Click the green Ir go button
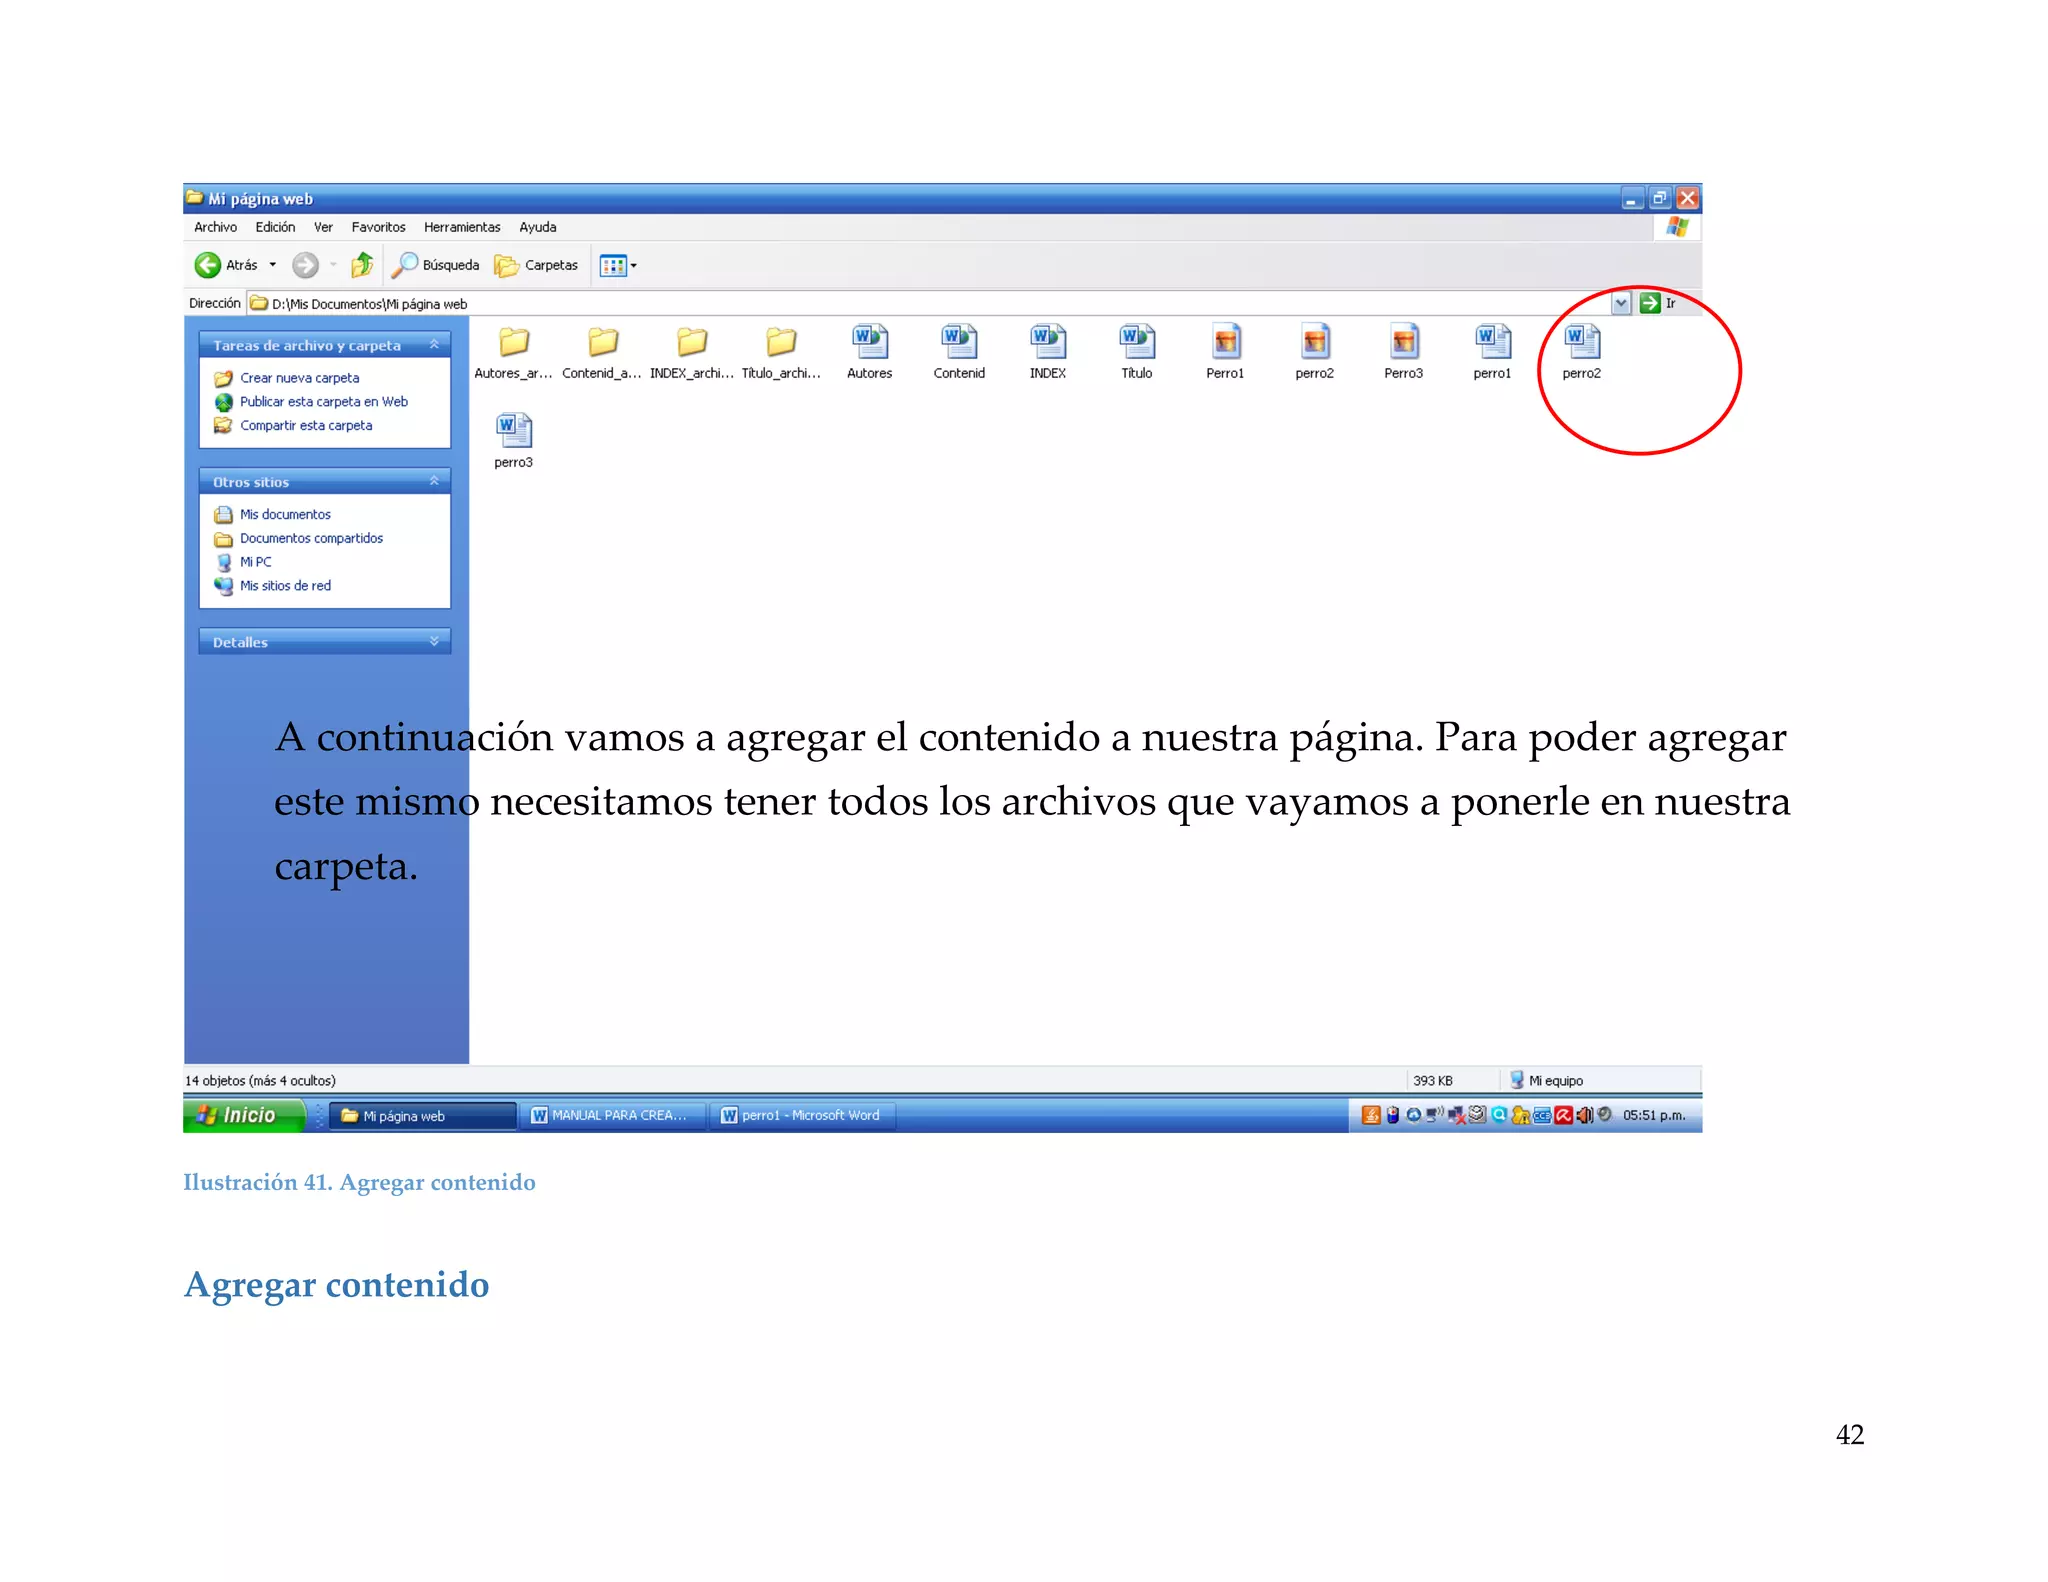The width and height of the screenshot is (2048, 1582). 1650,303
